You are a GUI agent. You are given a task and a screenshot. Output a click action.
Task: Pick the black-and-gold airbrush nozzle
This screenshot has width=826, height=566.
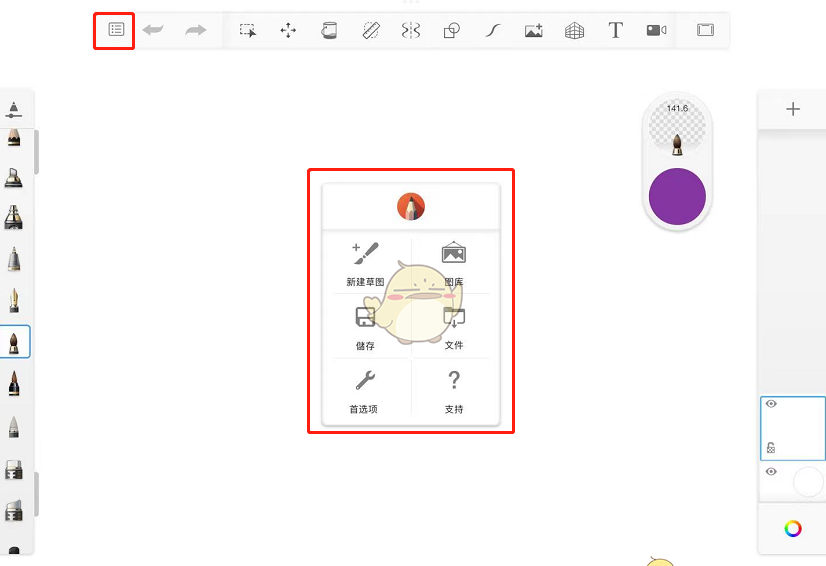[14, 217]
